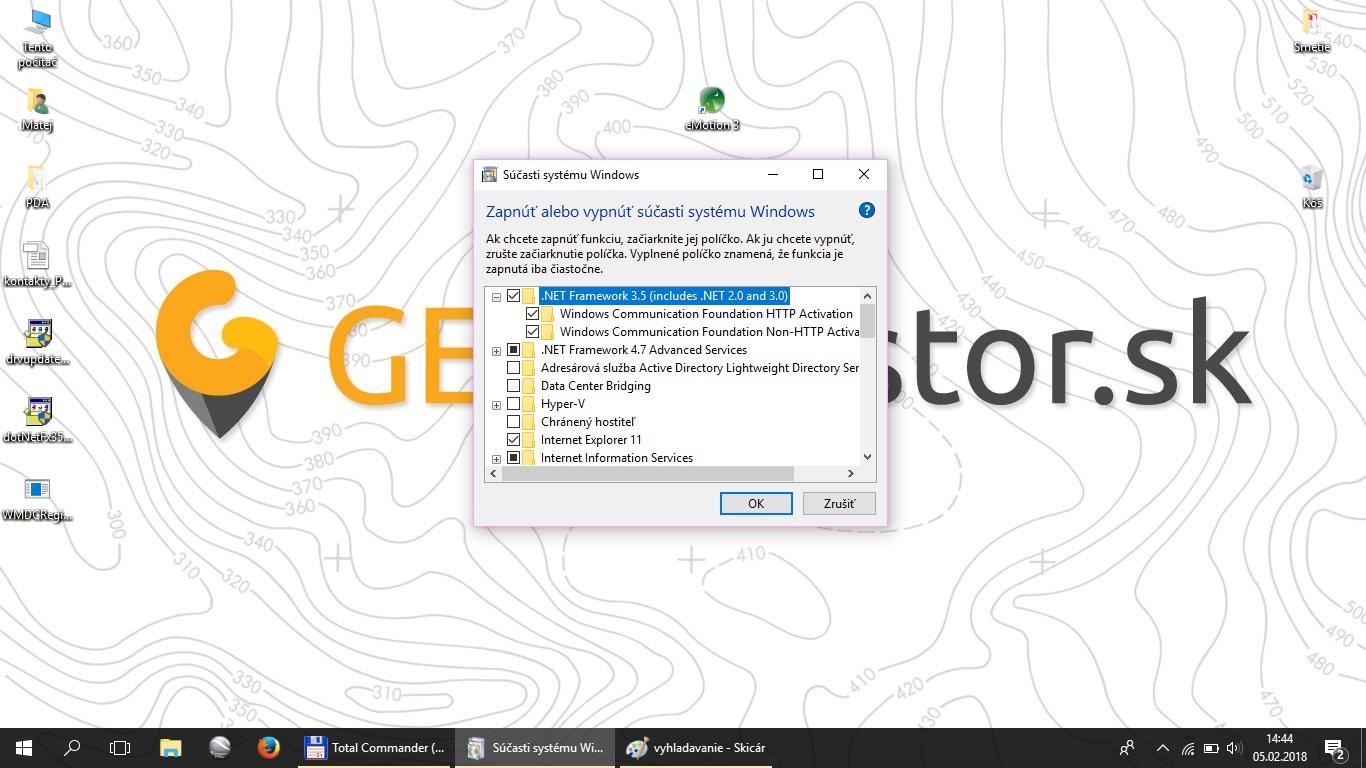
Task: Uncheck WCF Non-HTTP Activation checkbox
Action: click(532, 332)
